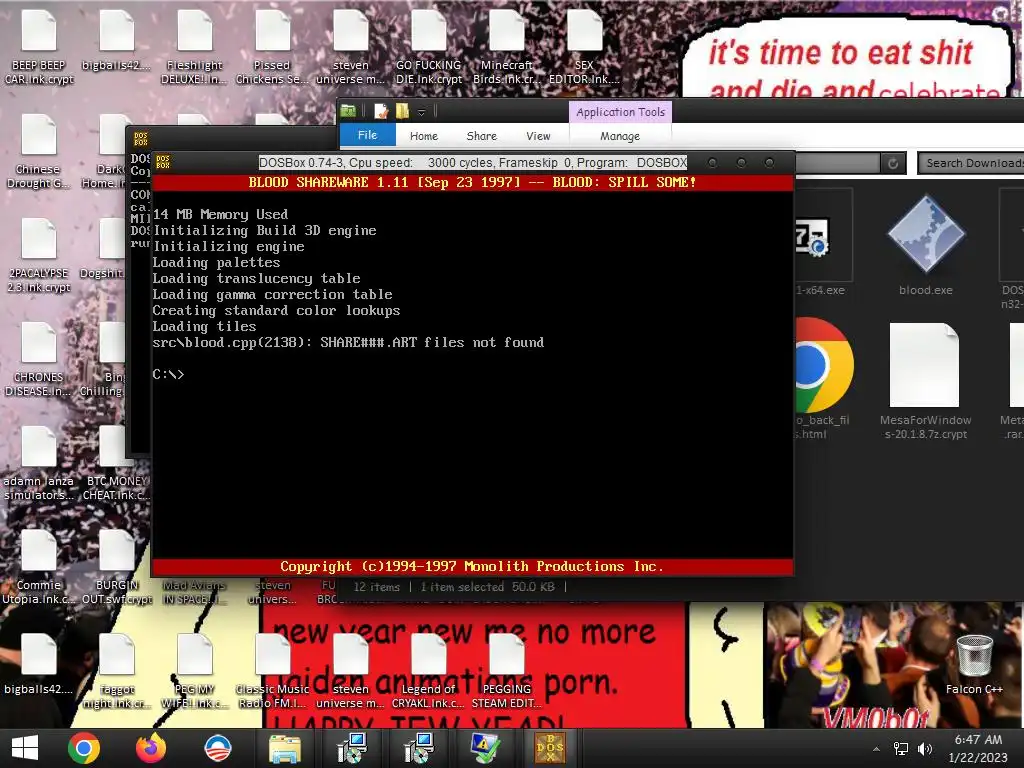Focus the DOSBox C:\> command prompt
This screenshot has width=1024, height=768.
168,374
